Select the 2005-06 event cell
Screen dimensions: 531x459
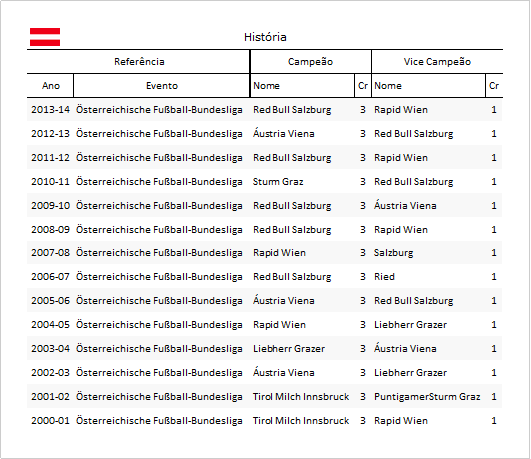pyautogui.click(x=159, y=301)
